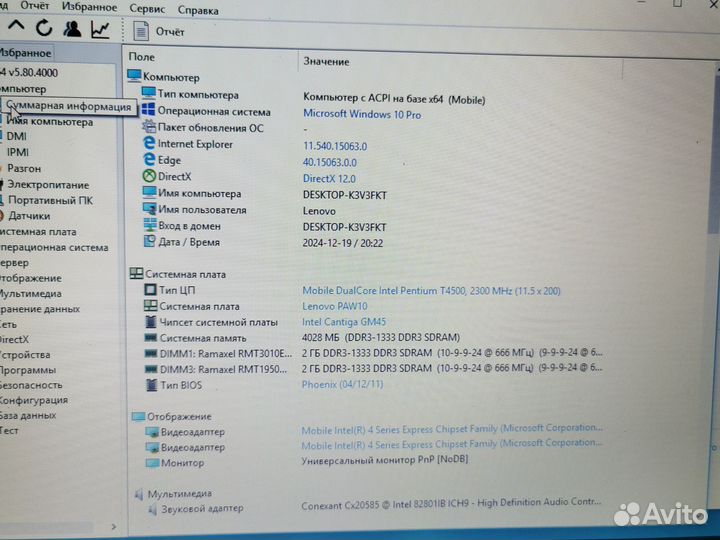
Task: Click the Вход в домен row icon
Action: point(150,225)
